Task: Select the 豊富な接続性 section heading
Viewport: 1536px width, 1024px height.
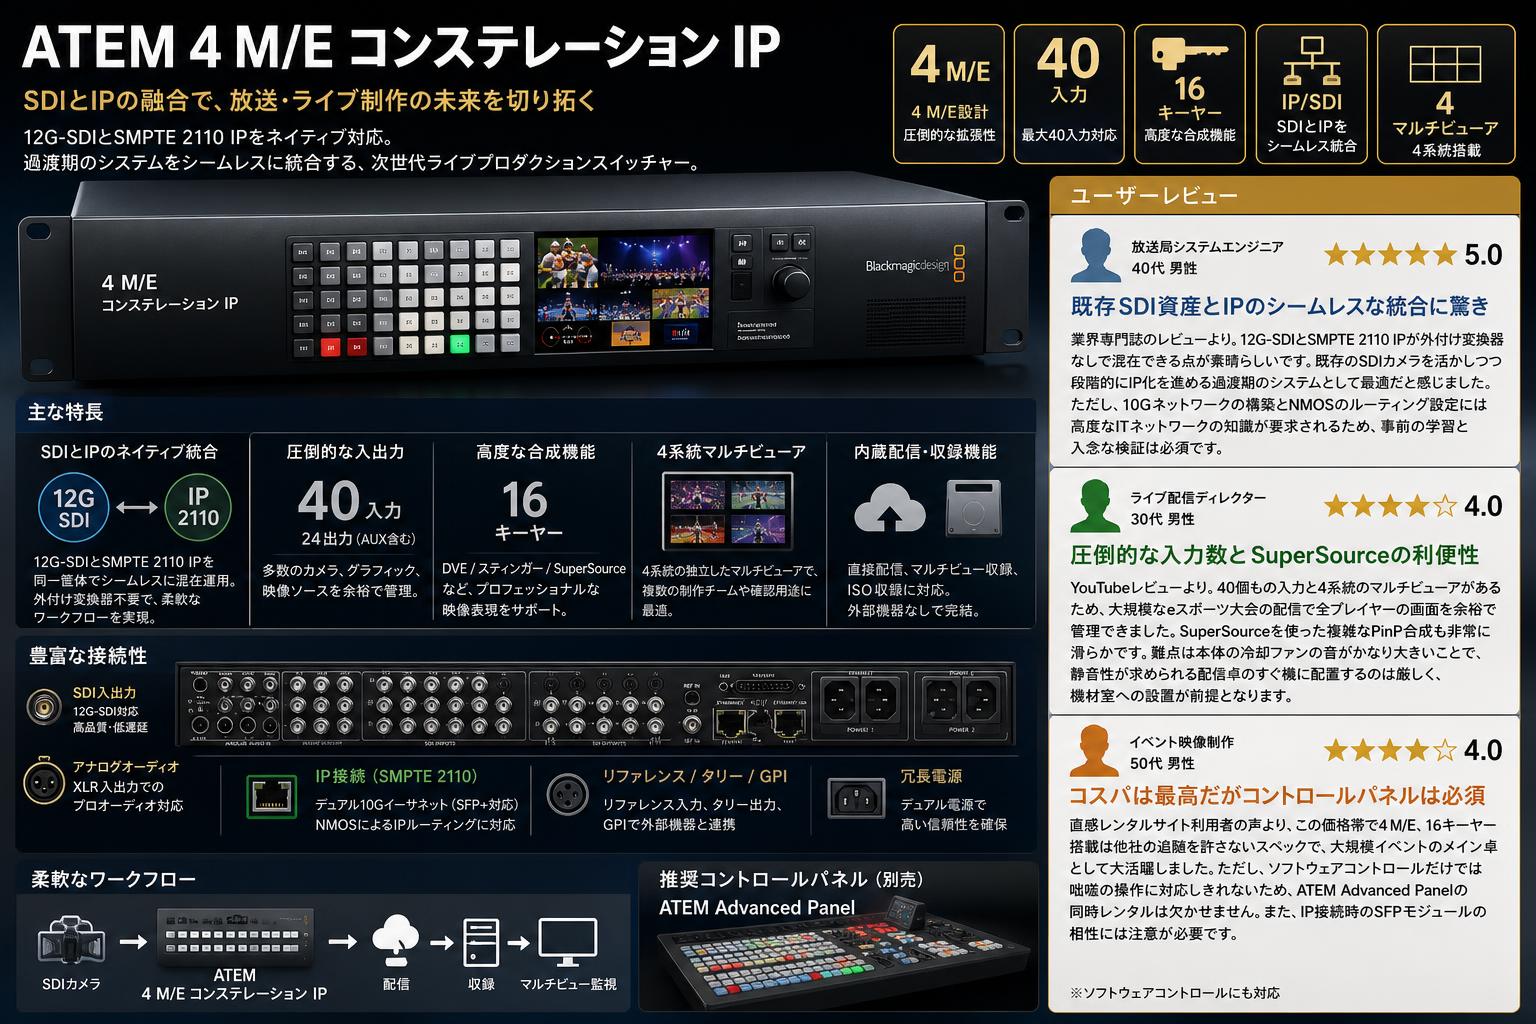Action: point(89,655)
